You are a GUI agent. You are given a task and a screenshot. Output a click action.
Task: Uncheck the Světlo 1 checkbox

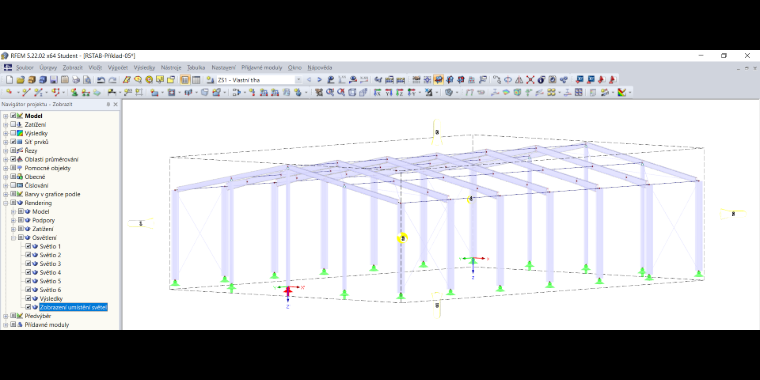coord(28,246)
